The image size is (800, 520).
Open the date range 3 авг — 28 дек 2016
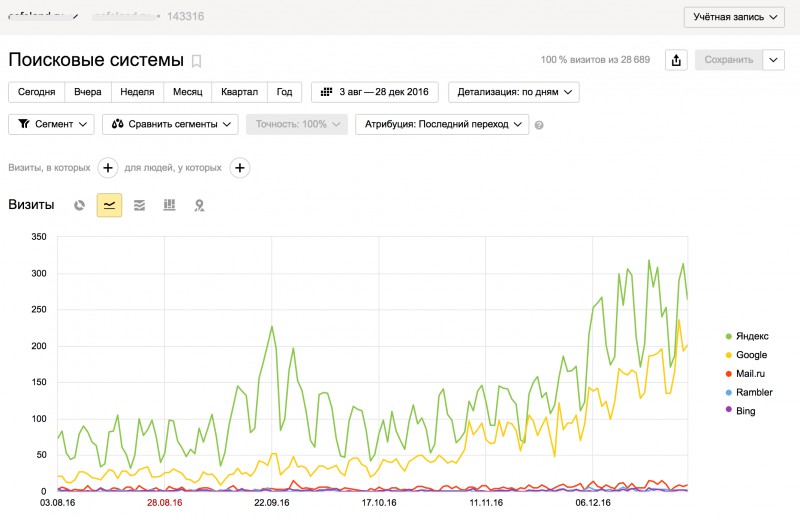(x=375, y=92)
